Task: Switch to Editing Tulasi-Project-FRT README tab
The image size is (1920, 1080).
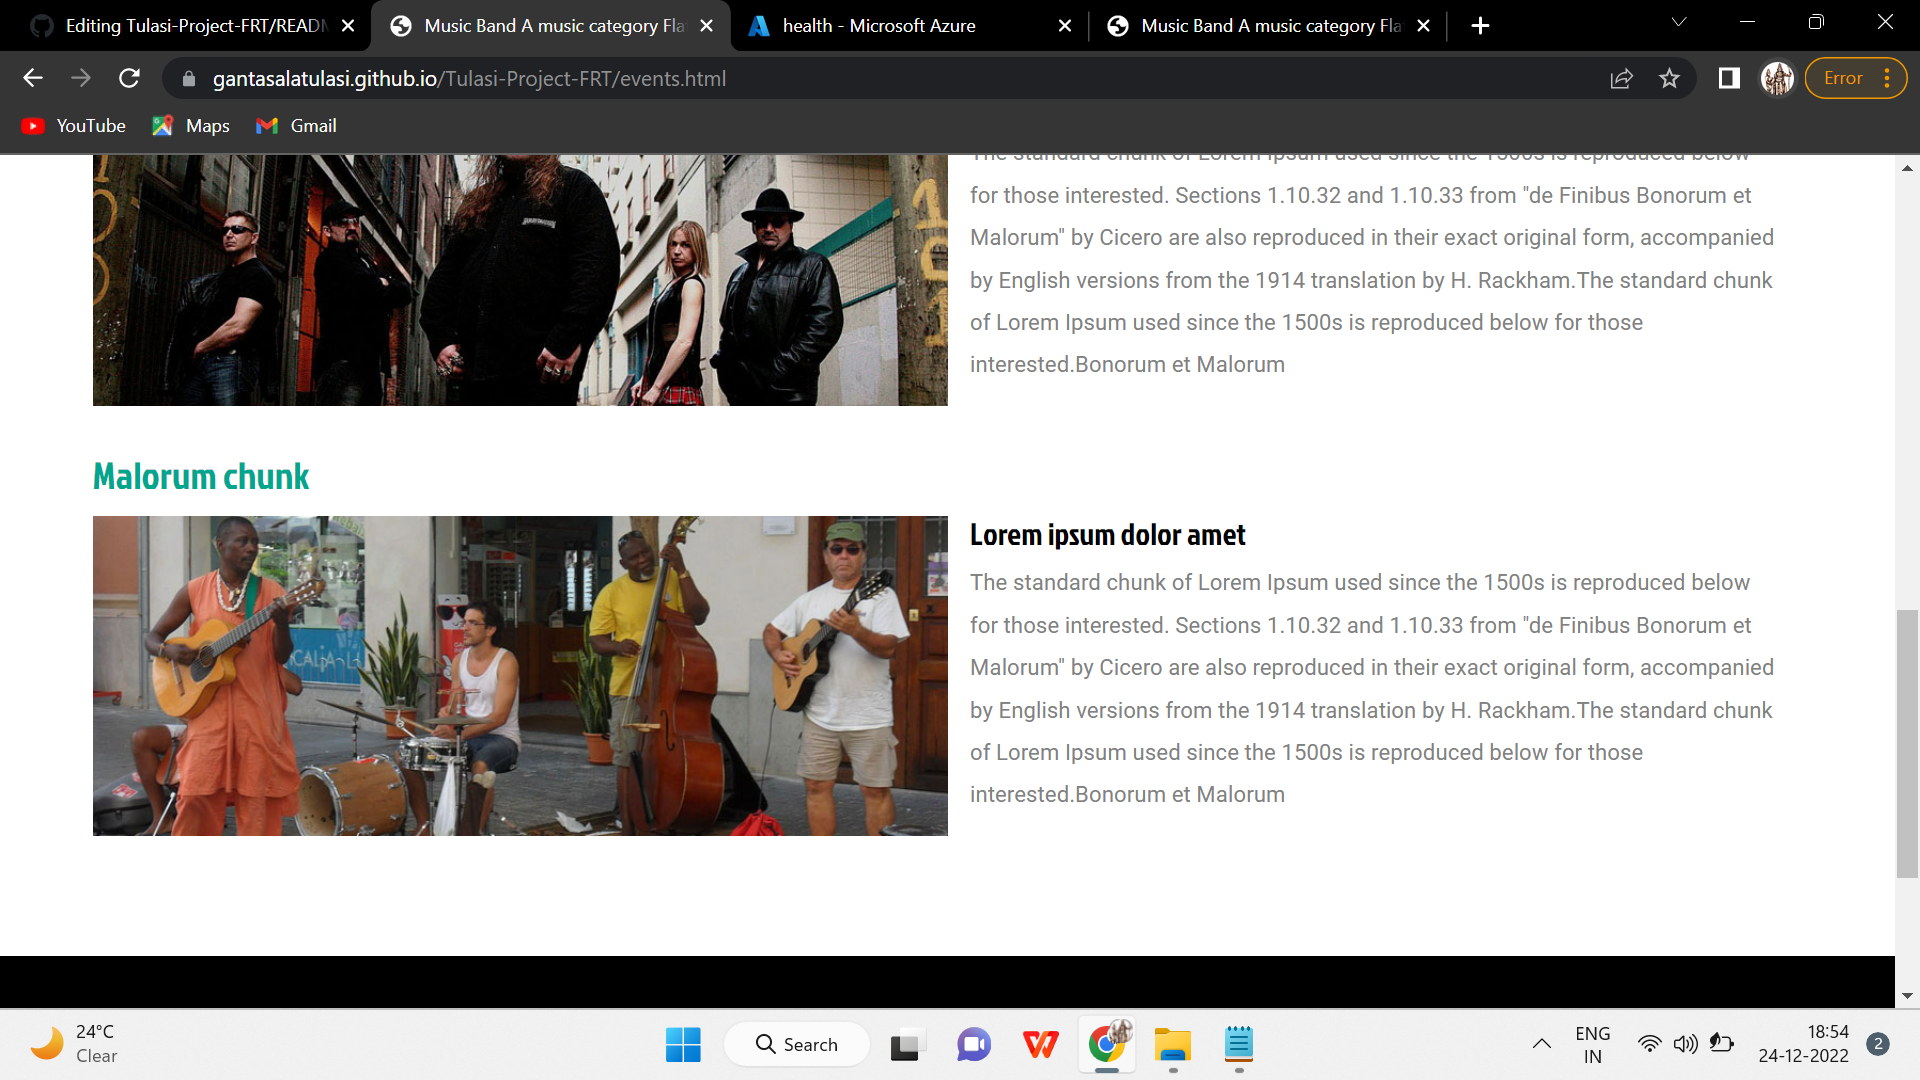Action: point(195,26)
